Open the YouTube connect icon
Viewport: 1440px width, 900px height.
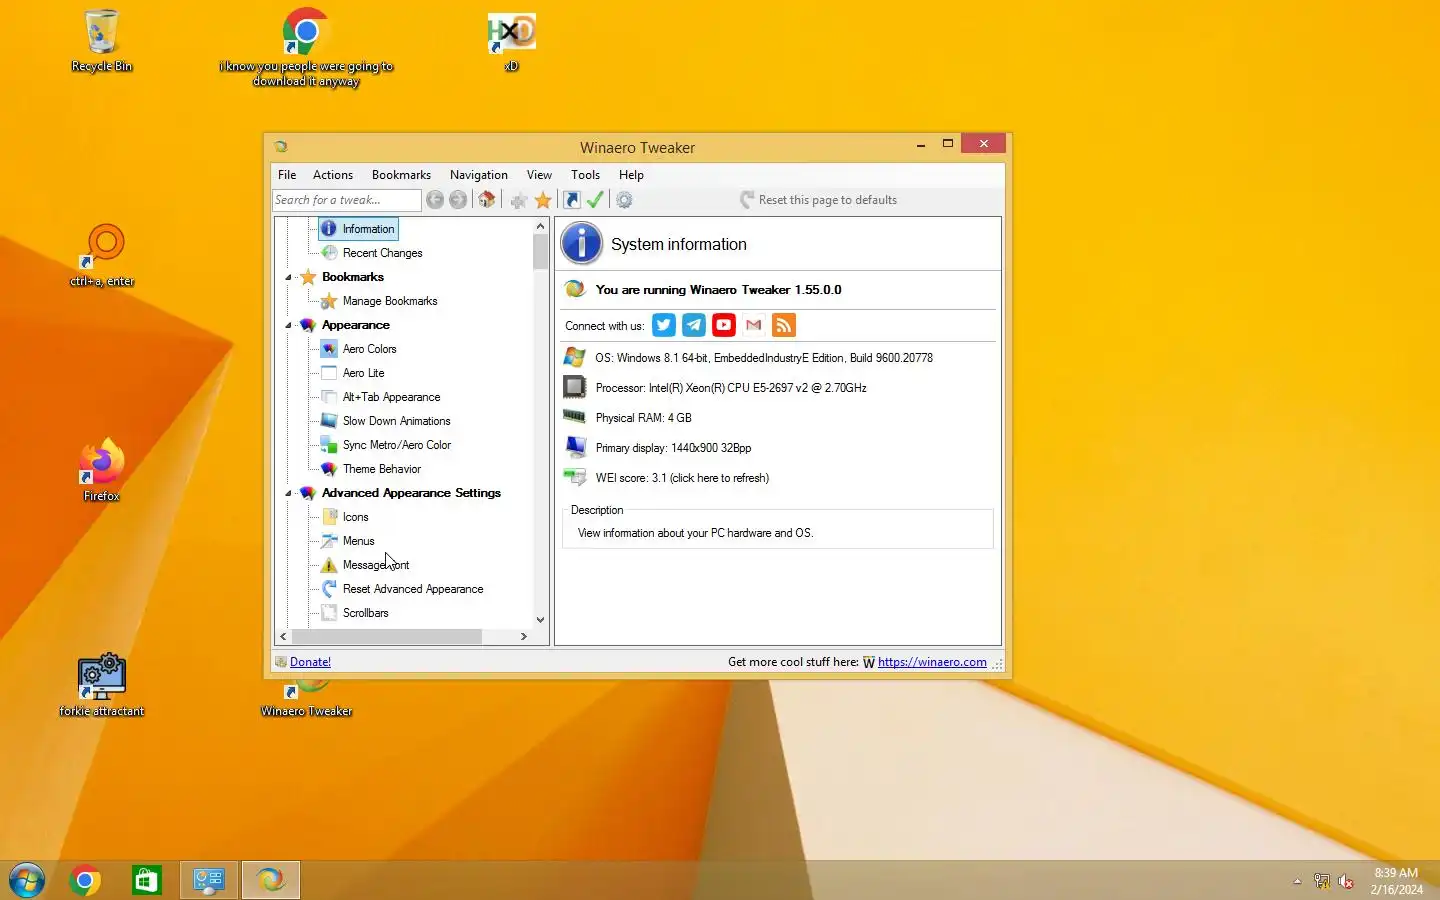pyautogui.click(x=724, y=325)
